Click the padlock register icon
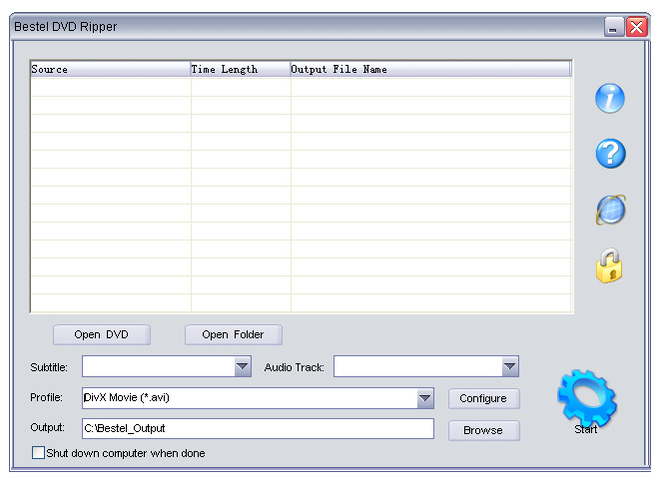This screenshot has height=486, width=665. pyautogui.click(x=609, y=266)
